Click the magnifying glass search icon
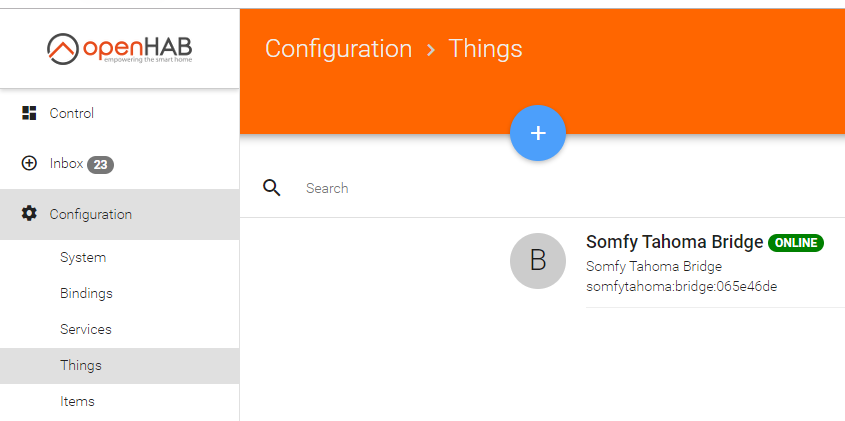The image size is (845, 421). [x=272, y=188]
